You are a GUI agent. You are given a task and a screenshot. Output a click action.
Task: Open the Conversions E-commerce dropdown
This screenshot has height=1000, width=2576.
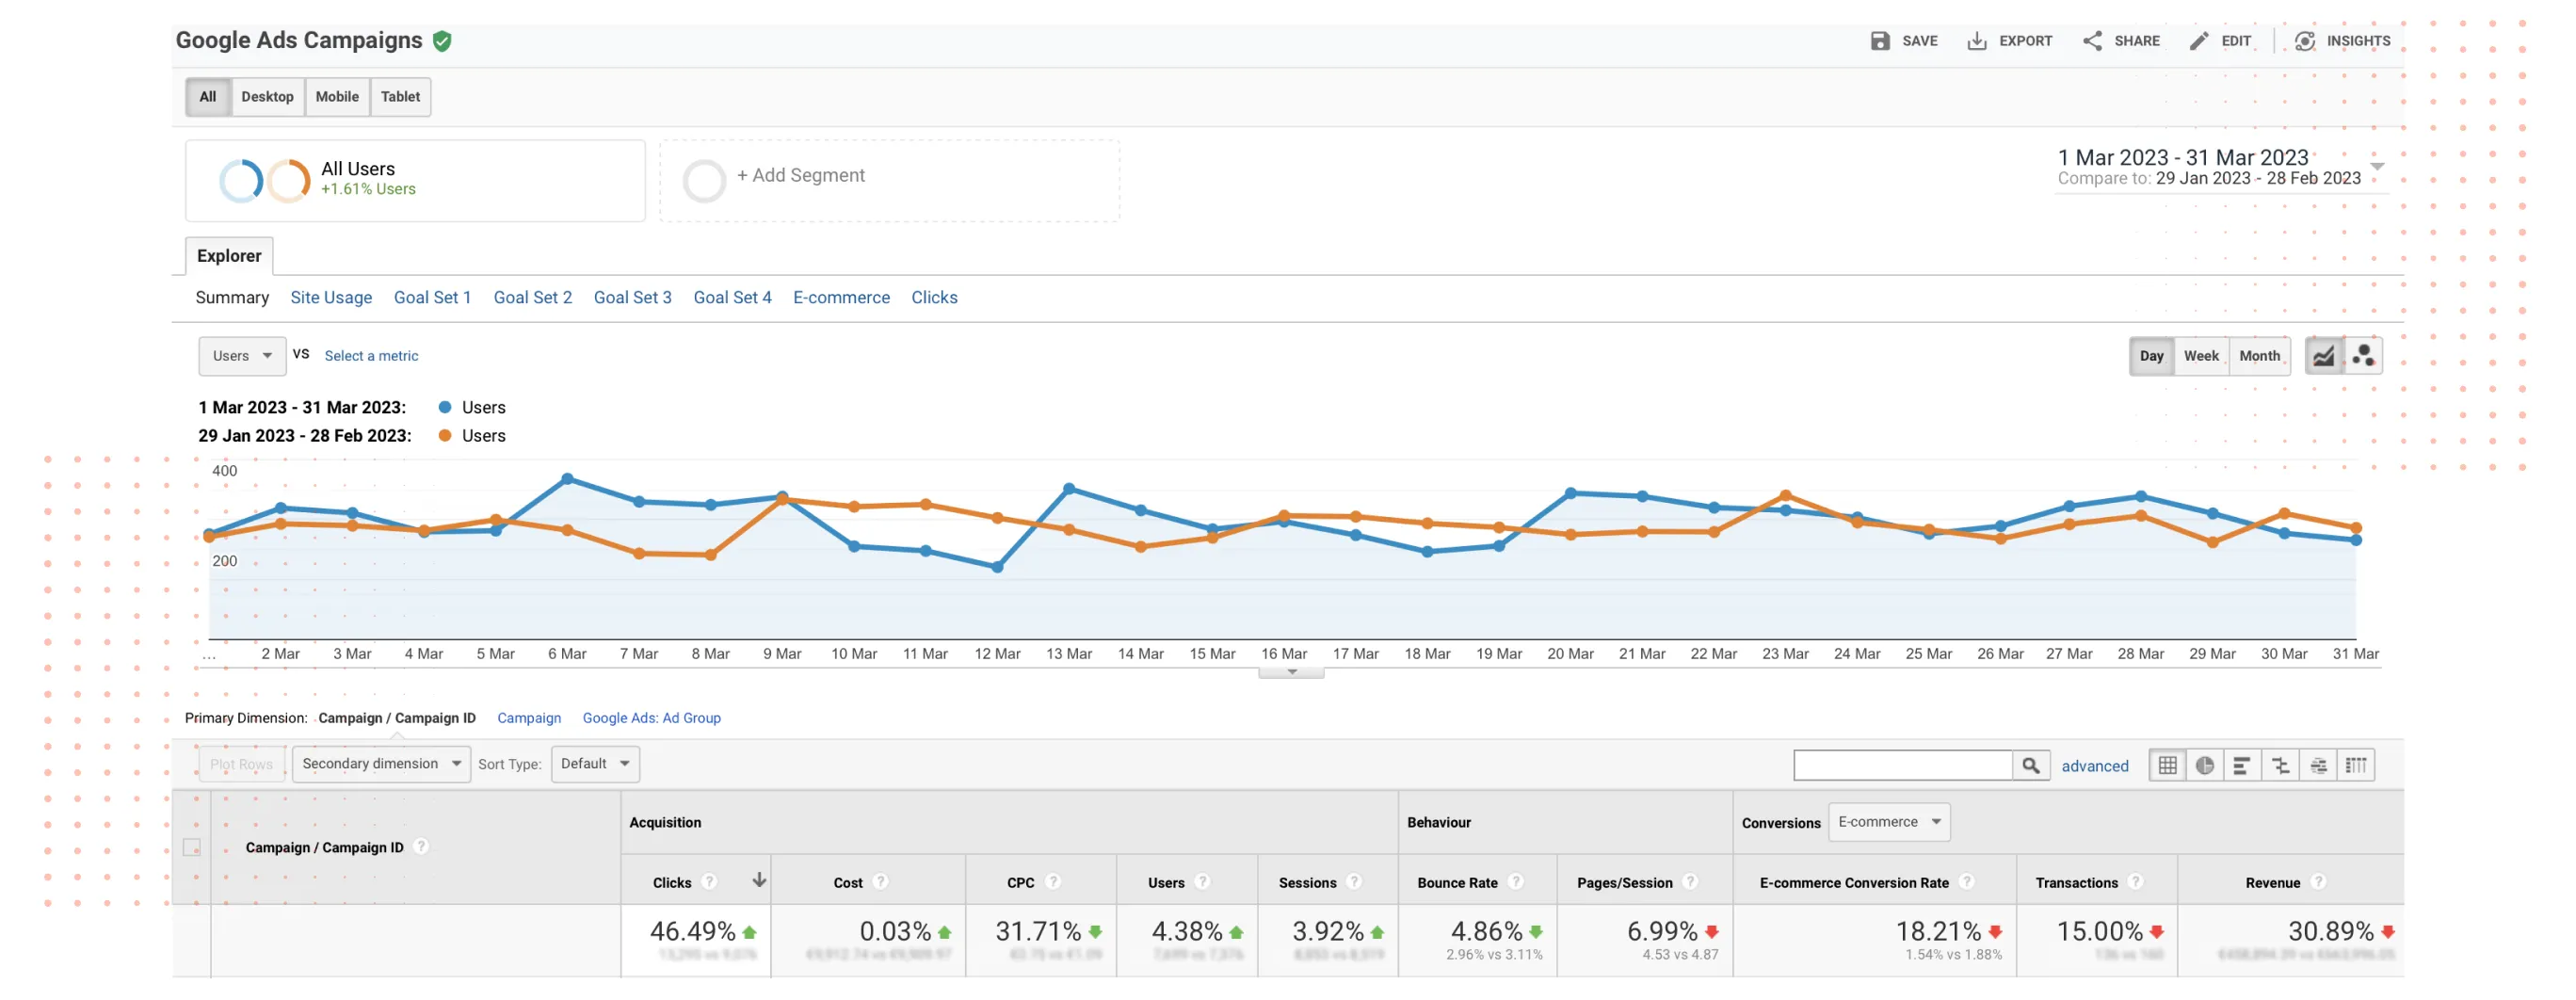point(1889,822)
